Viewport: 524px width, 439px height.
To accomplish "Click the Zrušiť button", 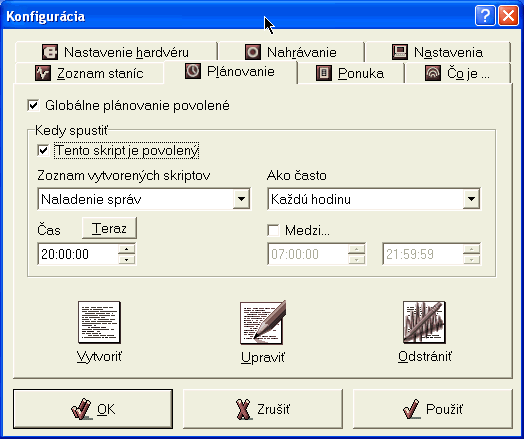I will pyautogui.click(x=263, y=409).
